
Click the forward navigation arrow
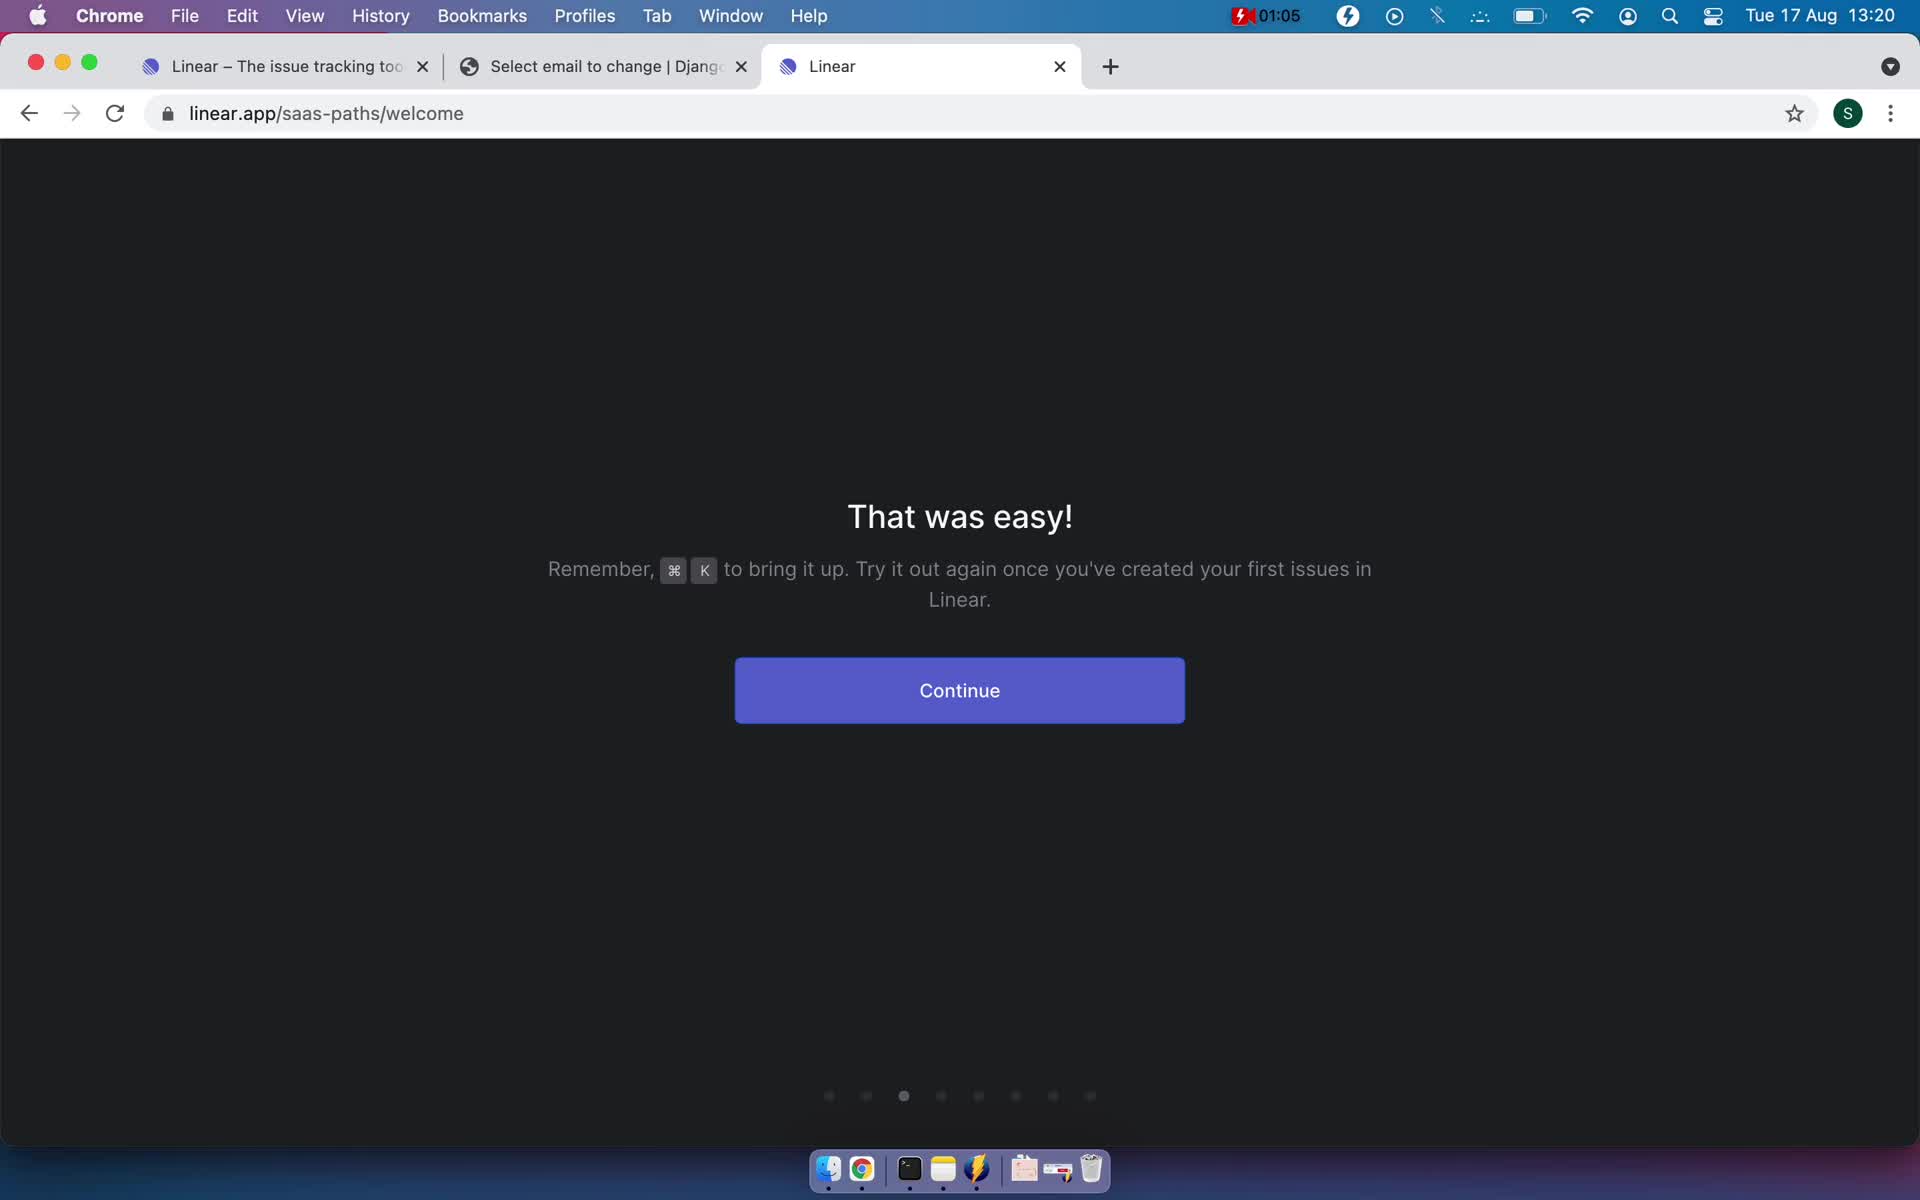[x=72, y=113]
